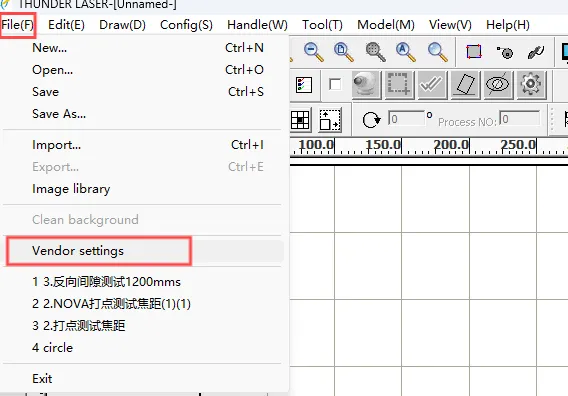Click the gear settings icon in toolbar
Image resolution: width=568 pixels, height=396 pixels.
pos(531,84)
